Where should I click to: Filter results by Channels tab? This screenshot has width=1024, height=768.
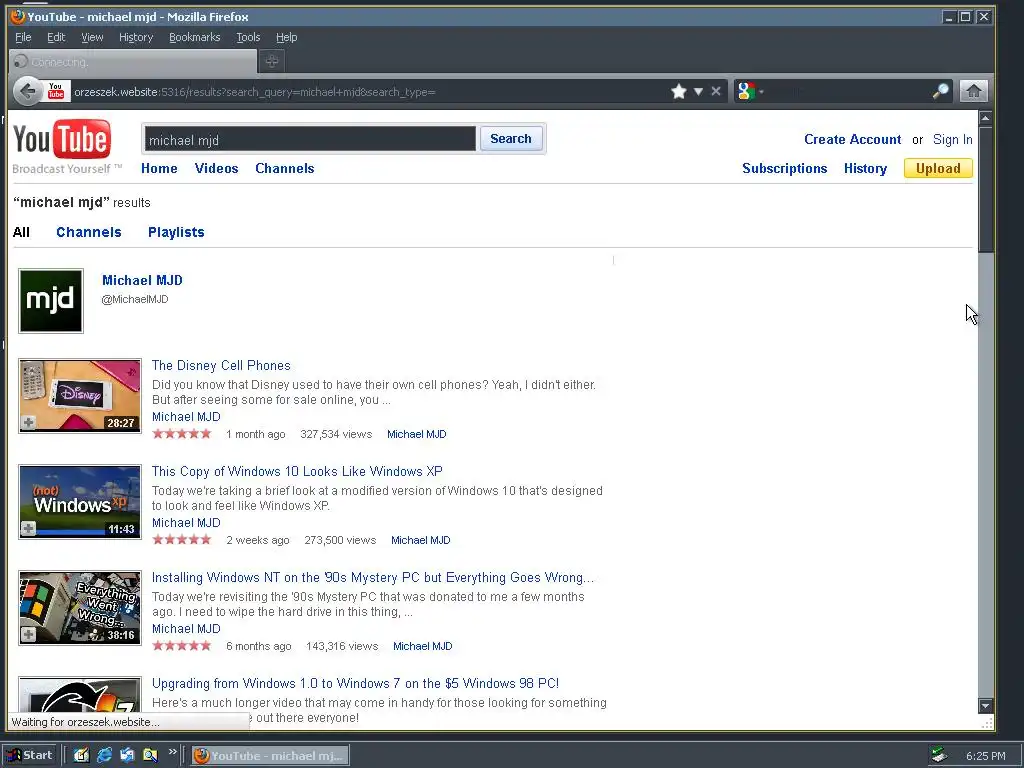[89, 232]
